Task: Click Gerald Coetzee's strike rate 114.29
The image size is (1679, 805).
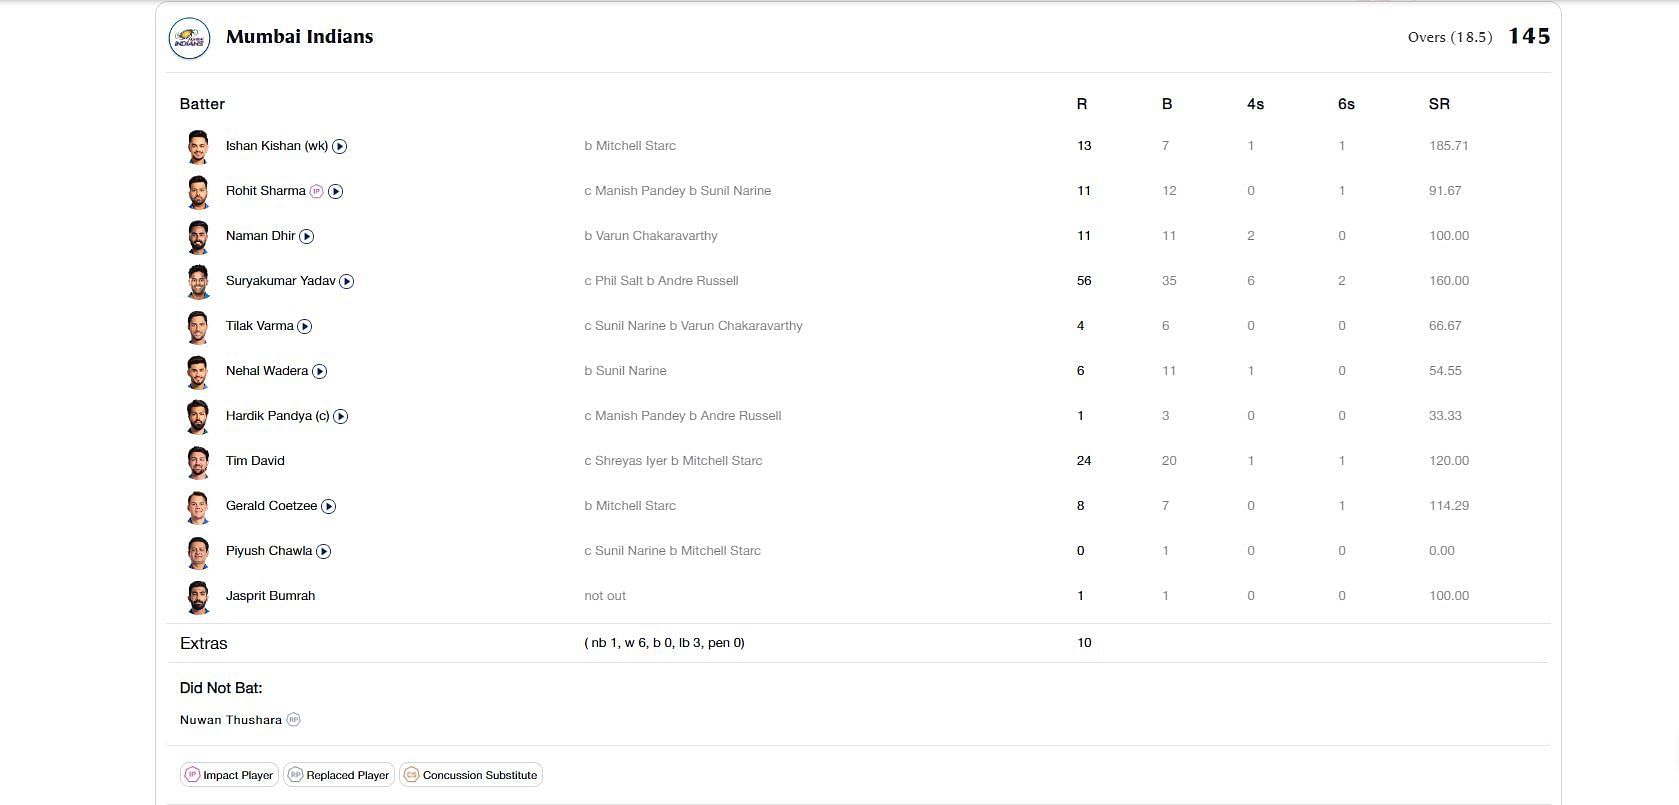Action: click(x=1449, y=506)
